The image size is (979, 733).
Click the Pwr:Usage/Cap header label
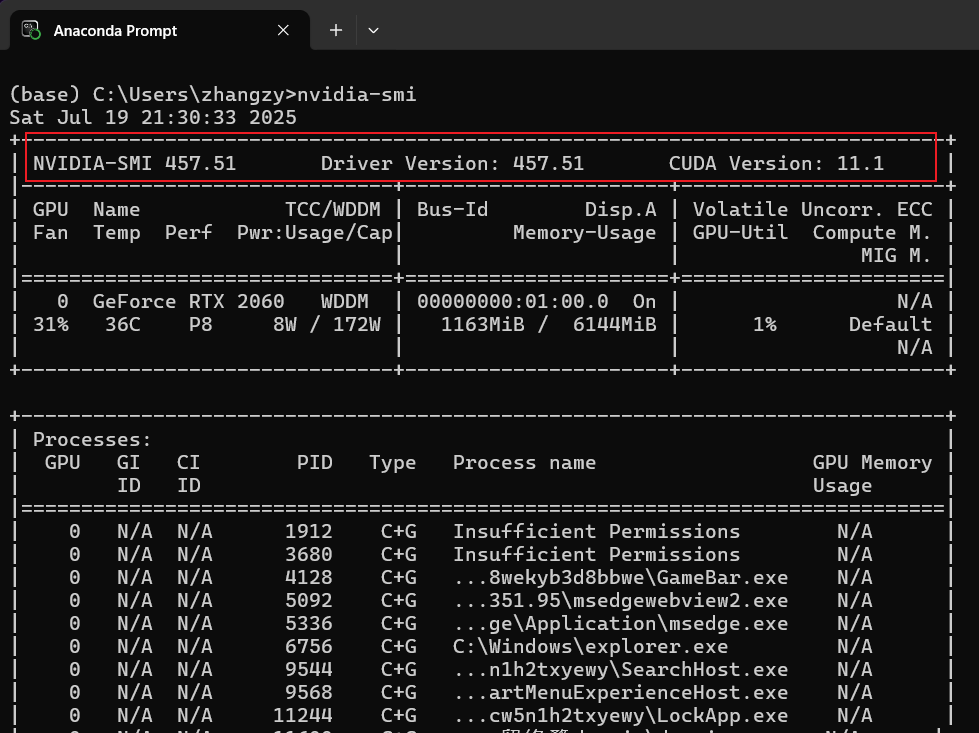pyautogui.click(x=315, y=233)
